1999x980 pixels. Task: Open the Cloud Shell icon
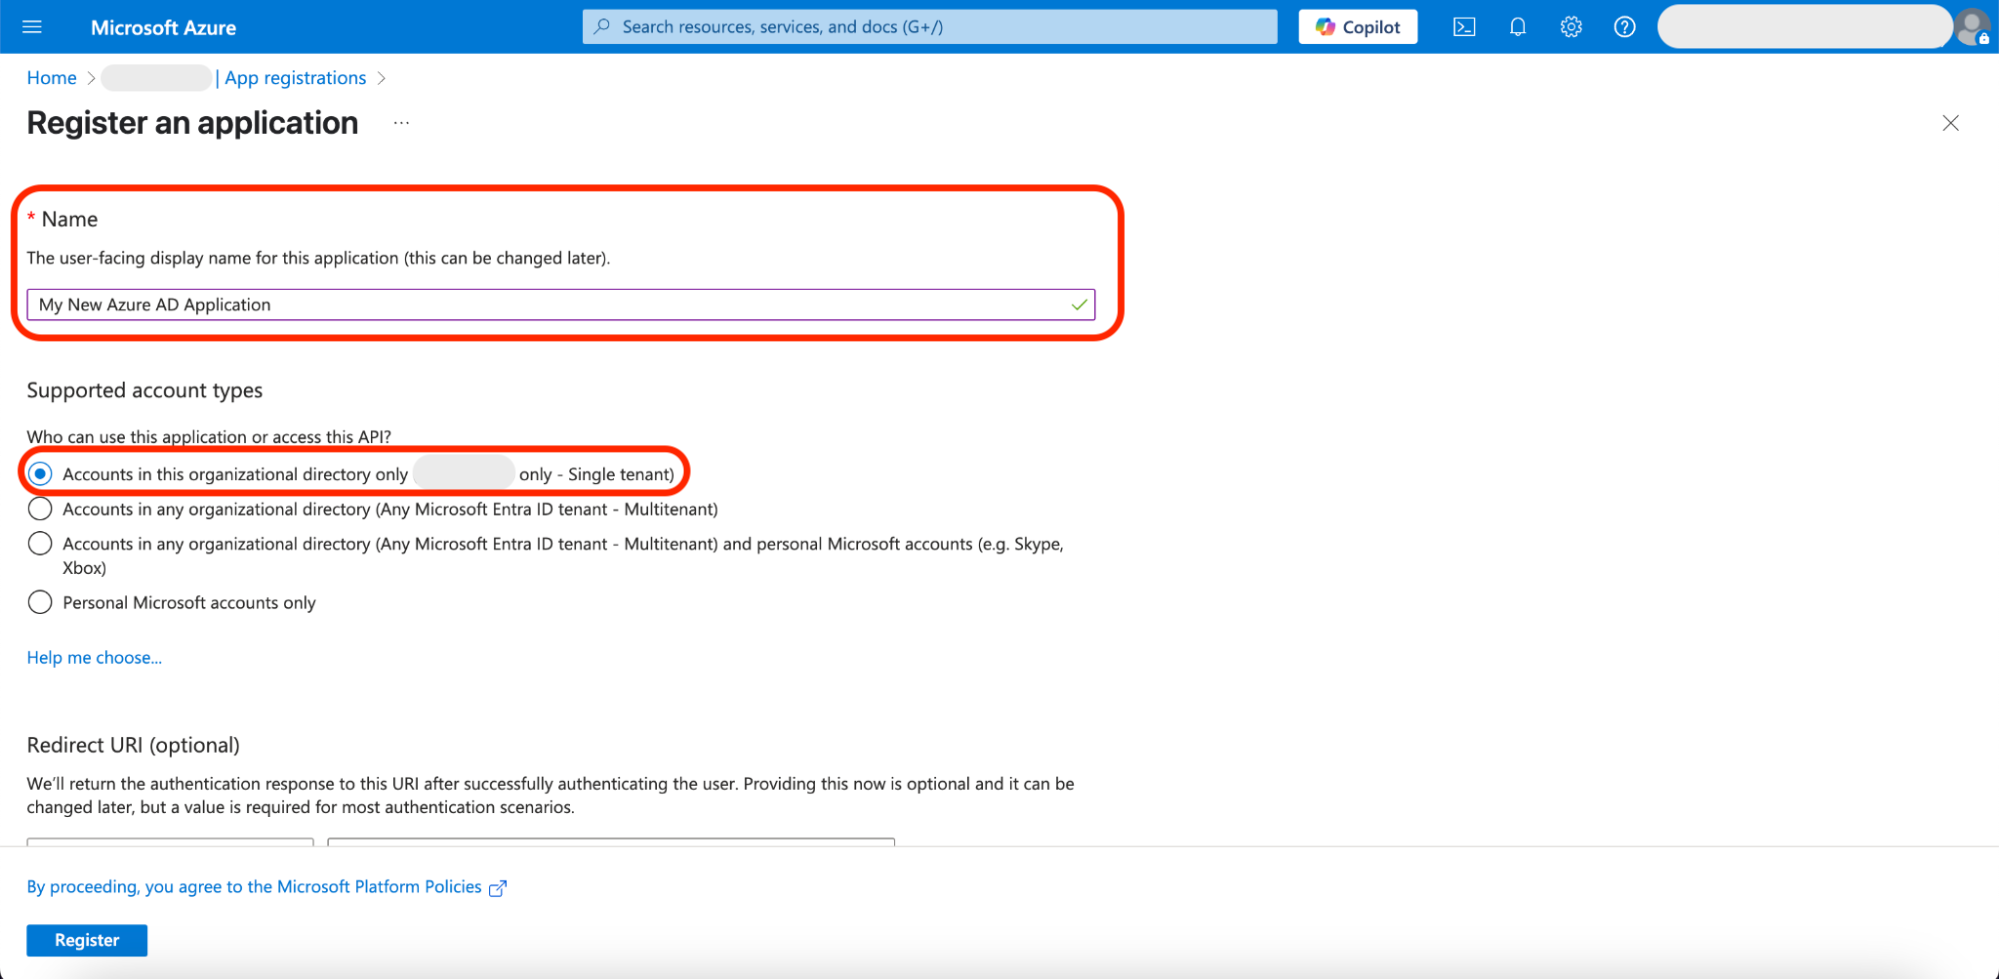click(1464, 27)
